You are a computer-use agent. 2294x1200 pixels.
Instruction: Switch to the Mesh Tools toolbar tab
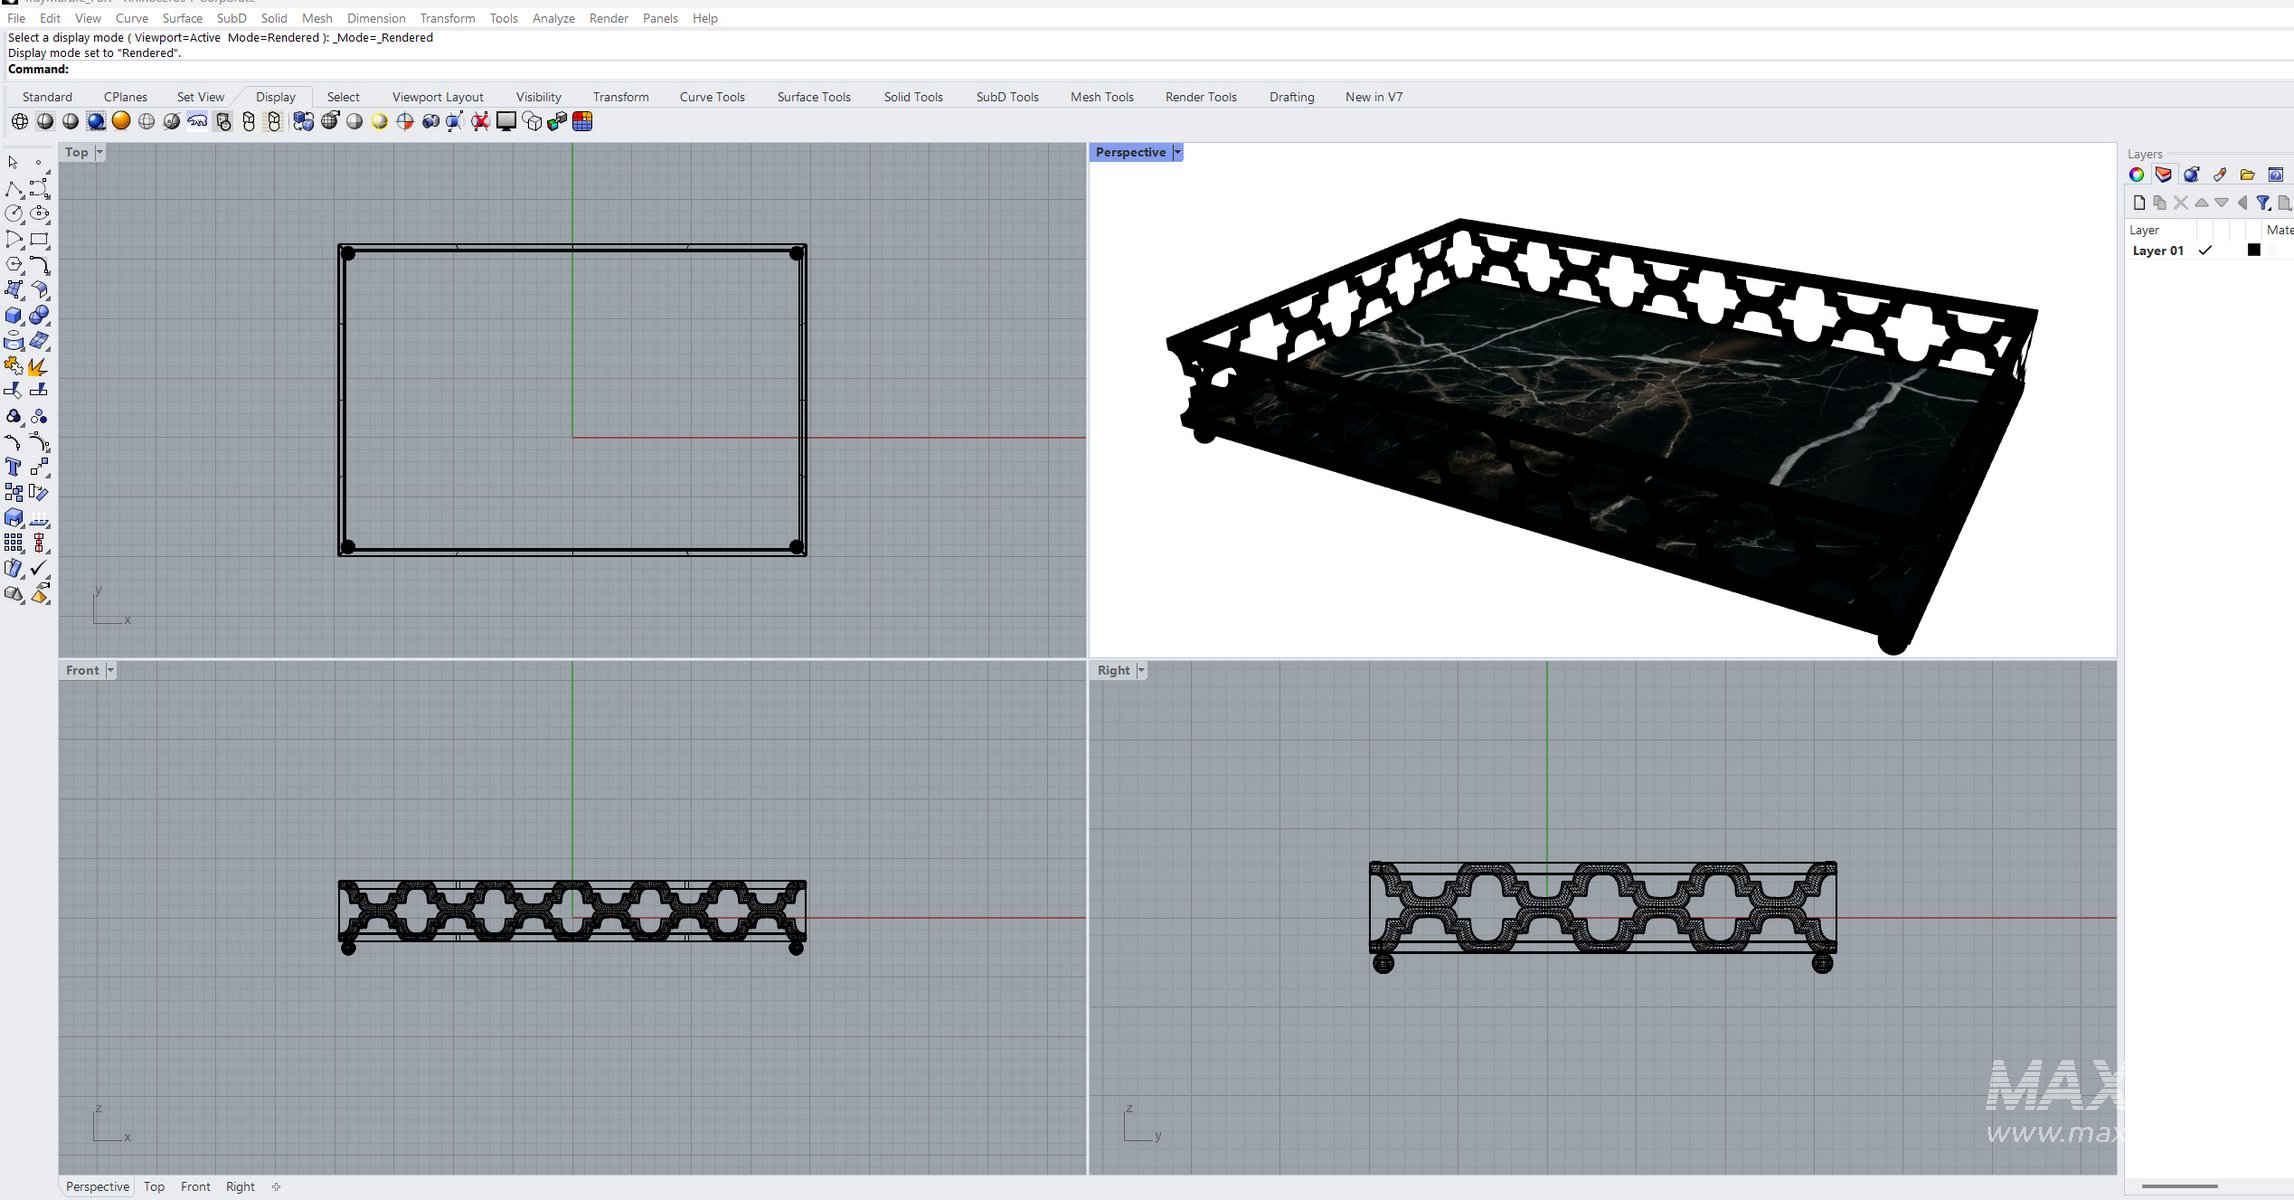coord(1101,97)
